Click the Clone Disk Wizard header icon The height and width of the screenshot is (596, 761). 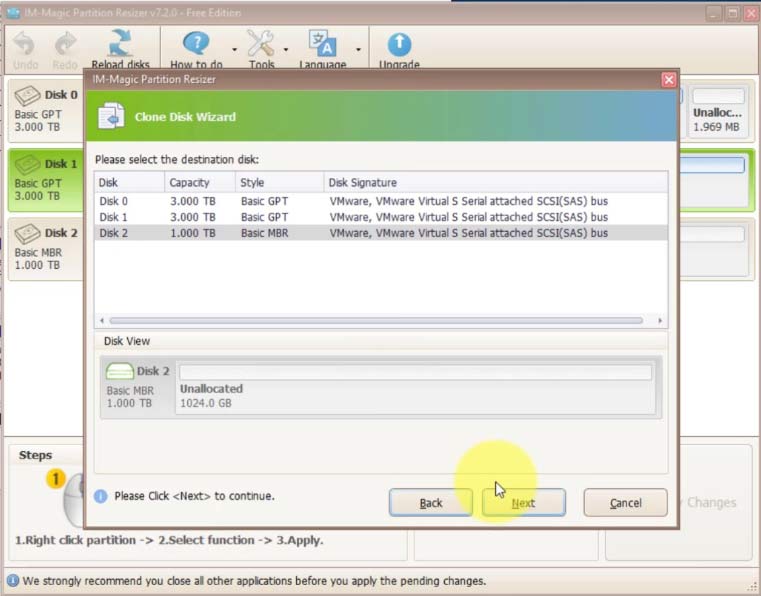pyautogui.click(x=111, y=116)
